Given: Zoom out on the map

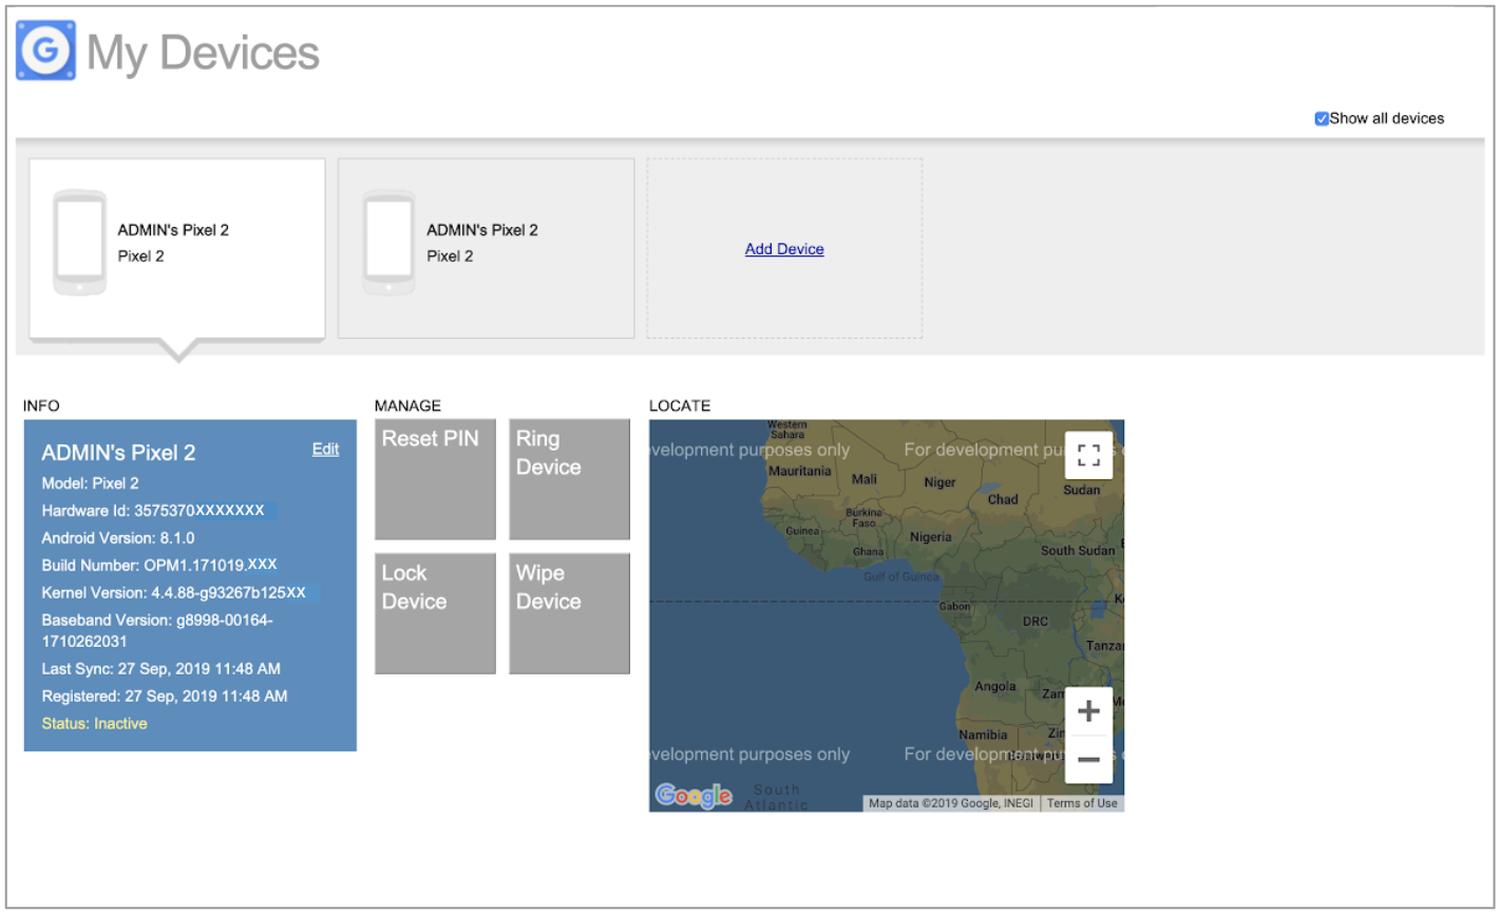Looking at the screenshot, I should [x=1088, y=760].
